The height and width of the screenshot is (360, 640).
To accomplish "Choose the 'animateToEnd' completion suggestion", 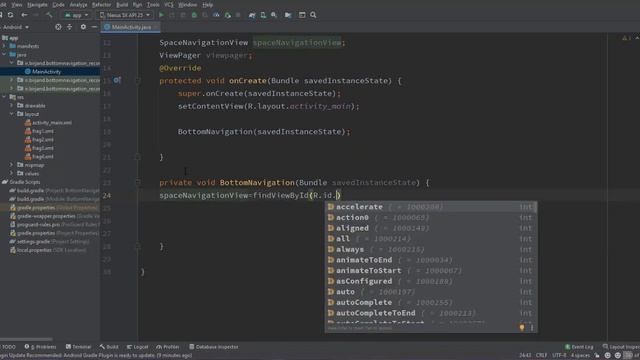I will [431, 260].
